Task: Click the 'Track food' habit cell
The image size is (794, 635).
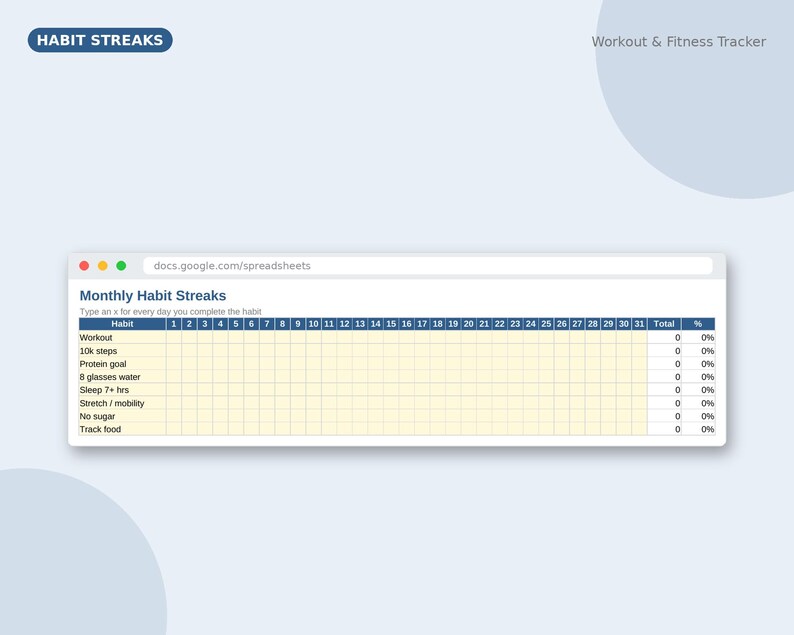Action: click(123, 429)
